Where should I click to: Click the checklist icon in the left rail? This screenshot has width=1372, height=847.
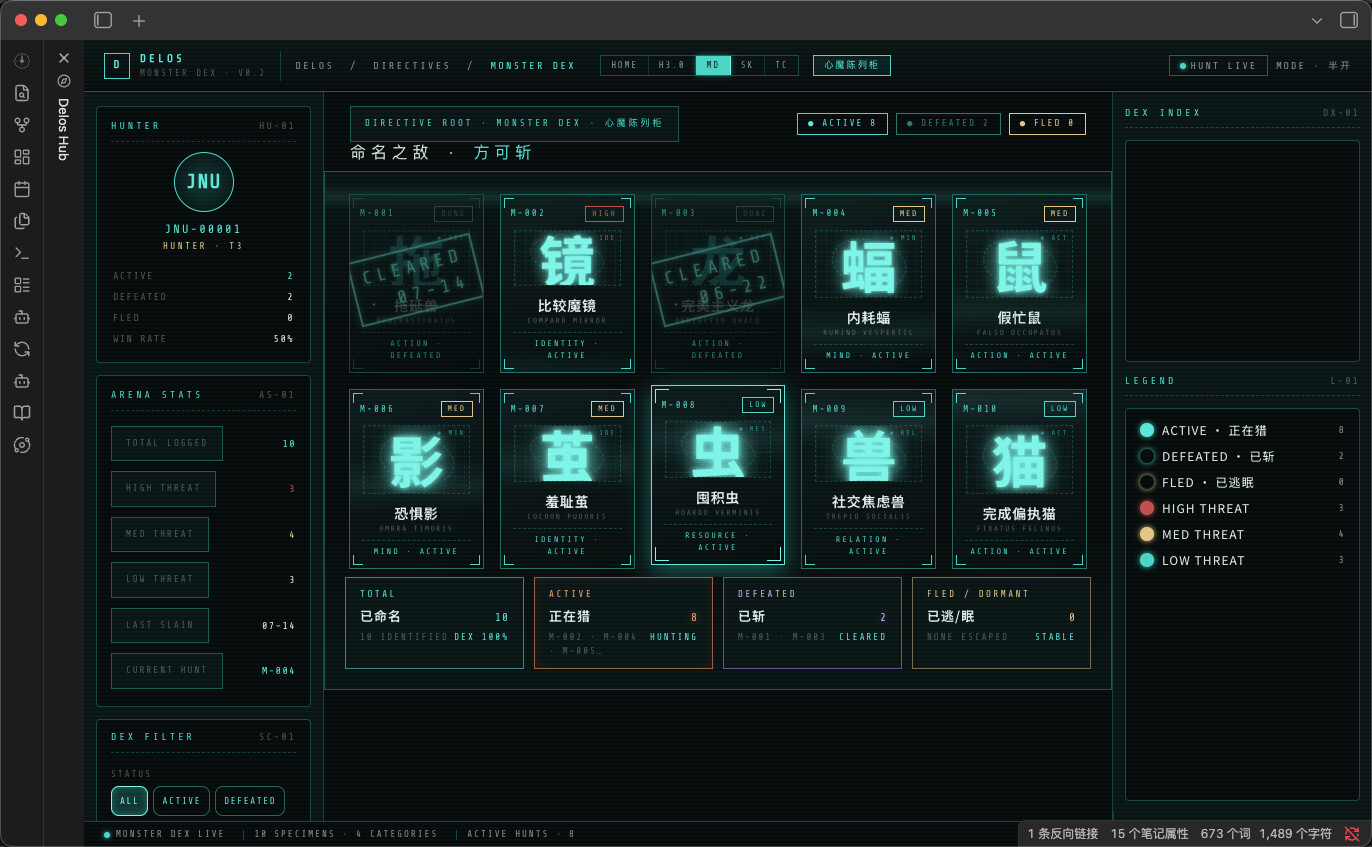[22, 285]
